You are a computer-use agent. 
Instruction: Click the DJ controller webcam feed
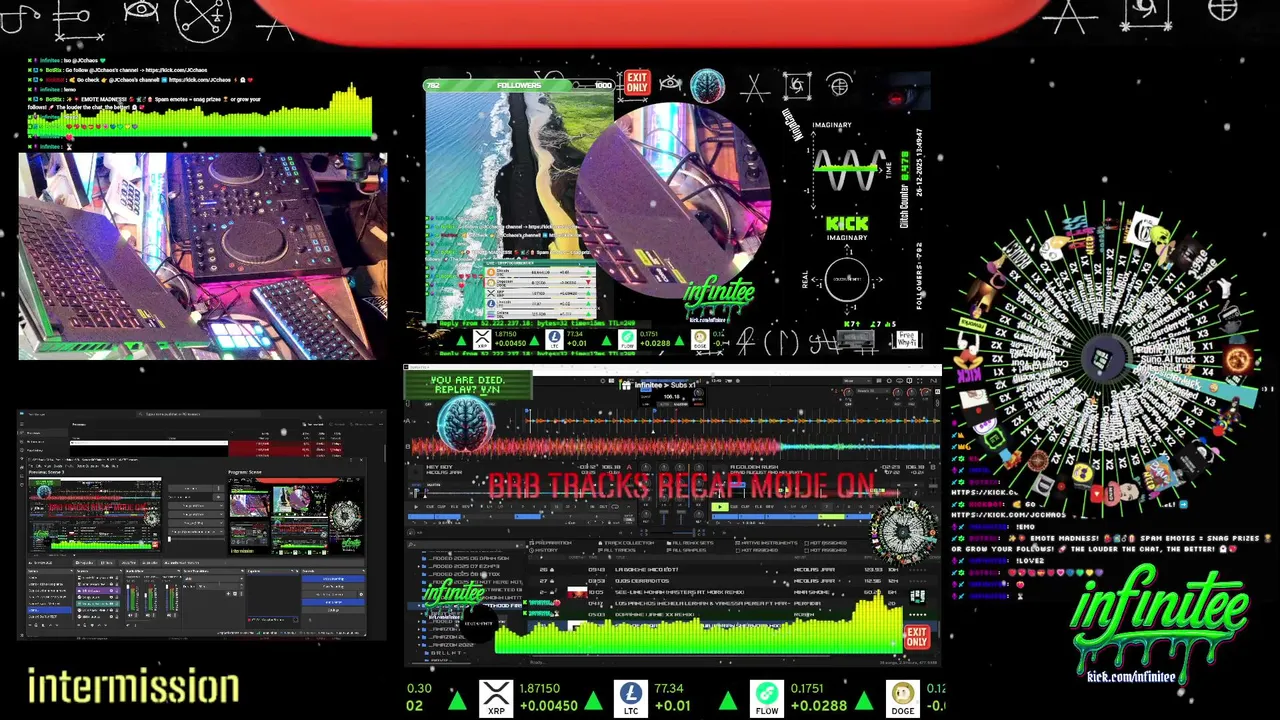tap(202, 256)
